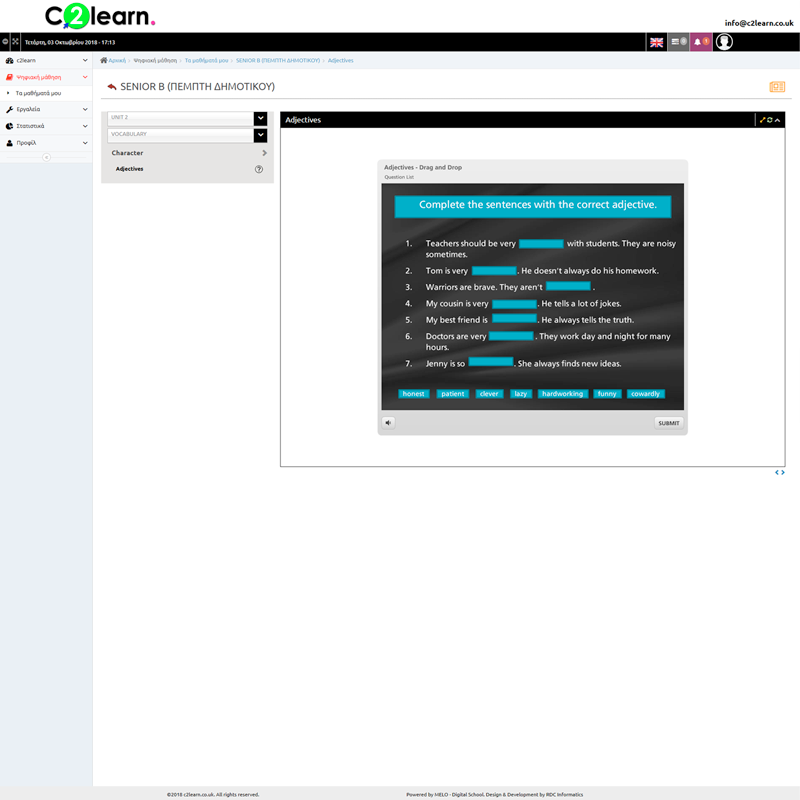Click the UK flag language icon

click(x=657, y=42)
